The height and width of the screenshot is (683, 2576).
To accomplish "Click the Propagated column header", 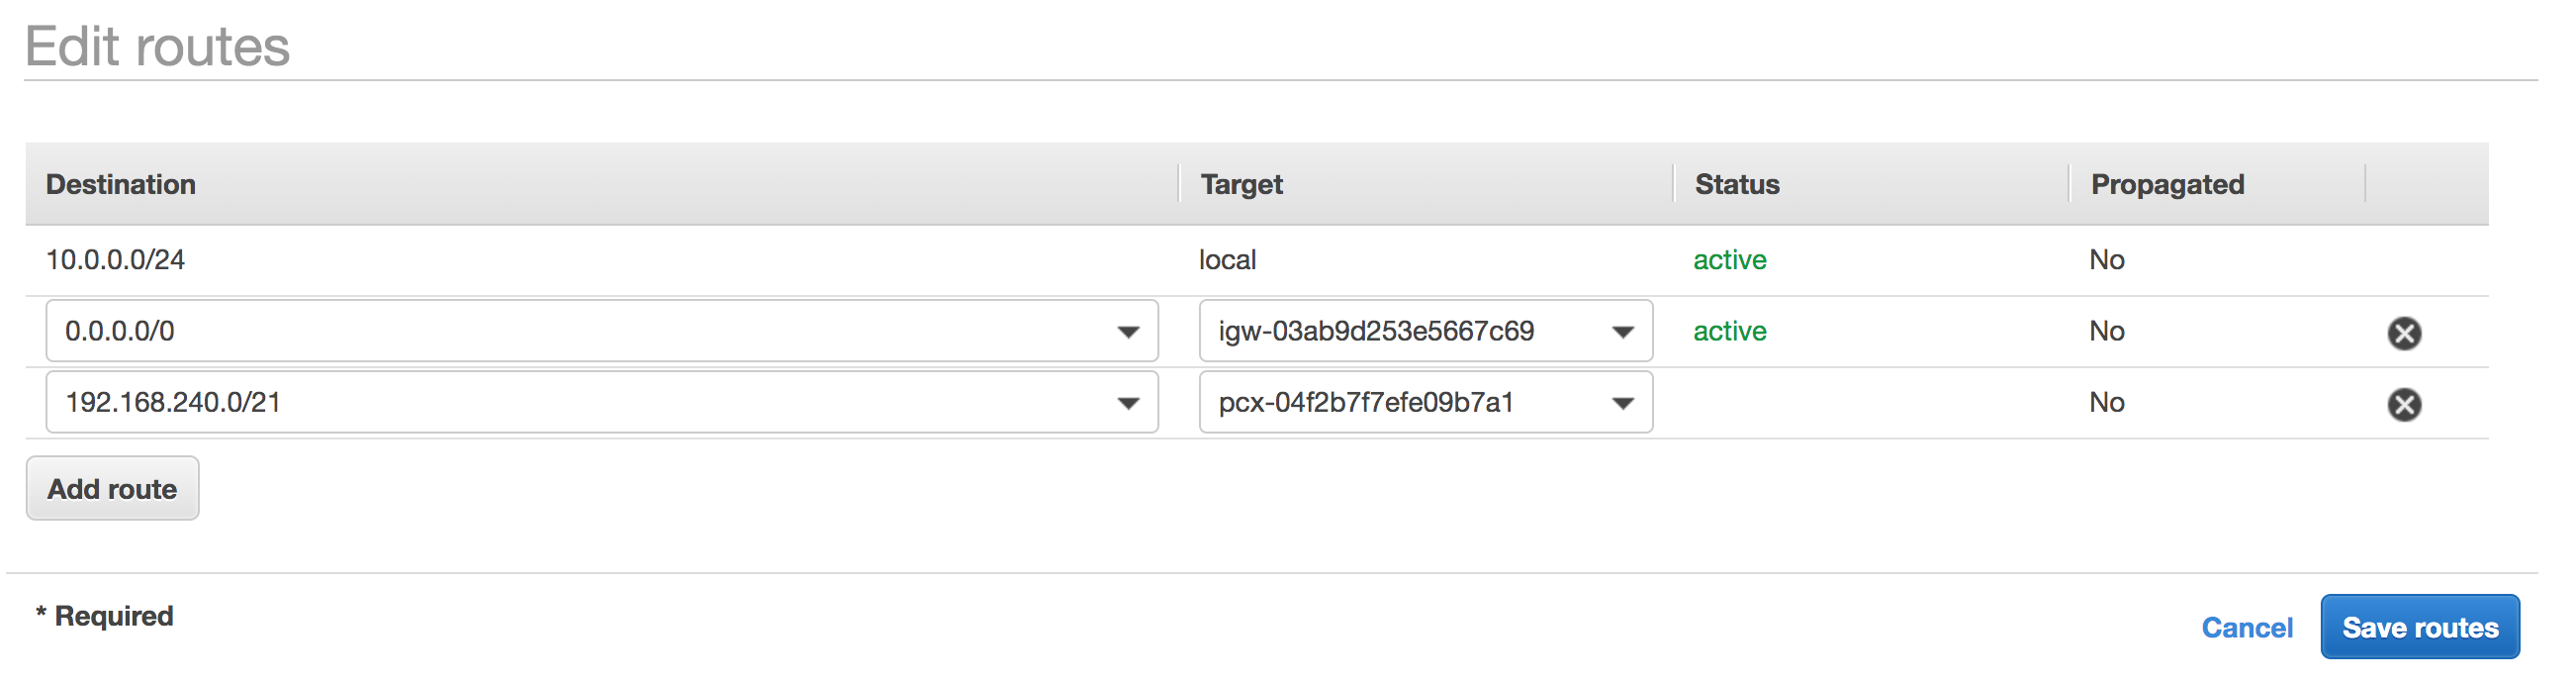I will point(2167,184).
